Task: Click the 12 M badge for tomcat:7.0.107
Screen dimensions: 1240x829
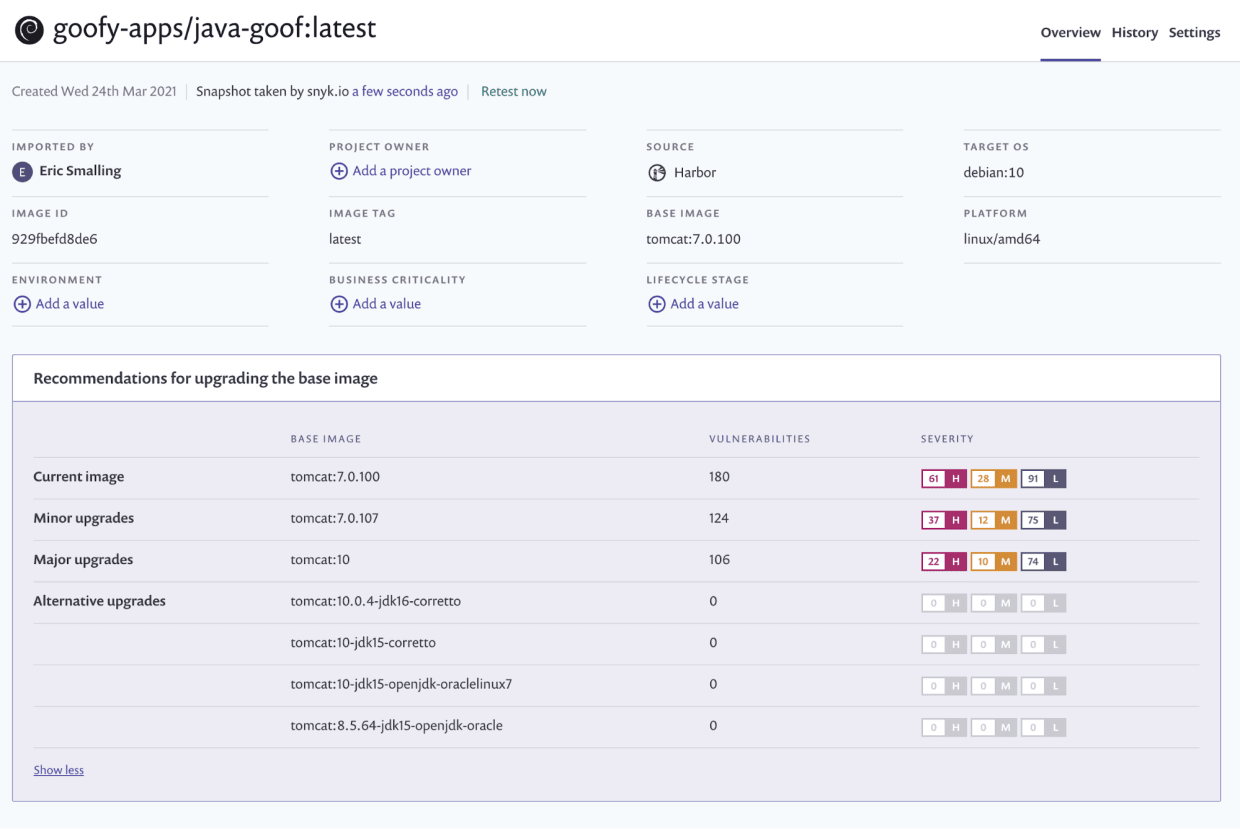Action: click(993, 520)
